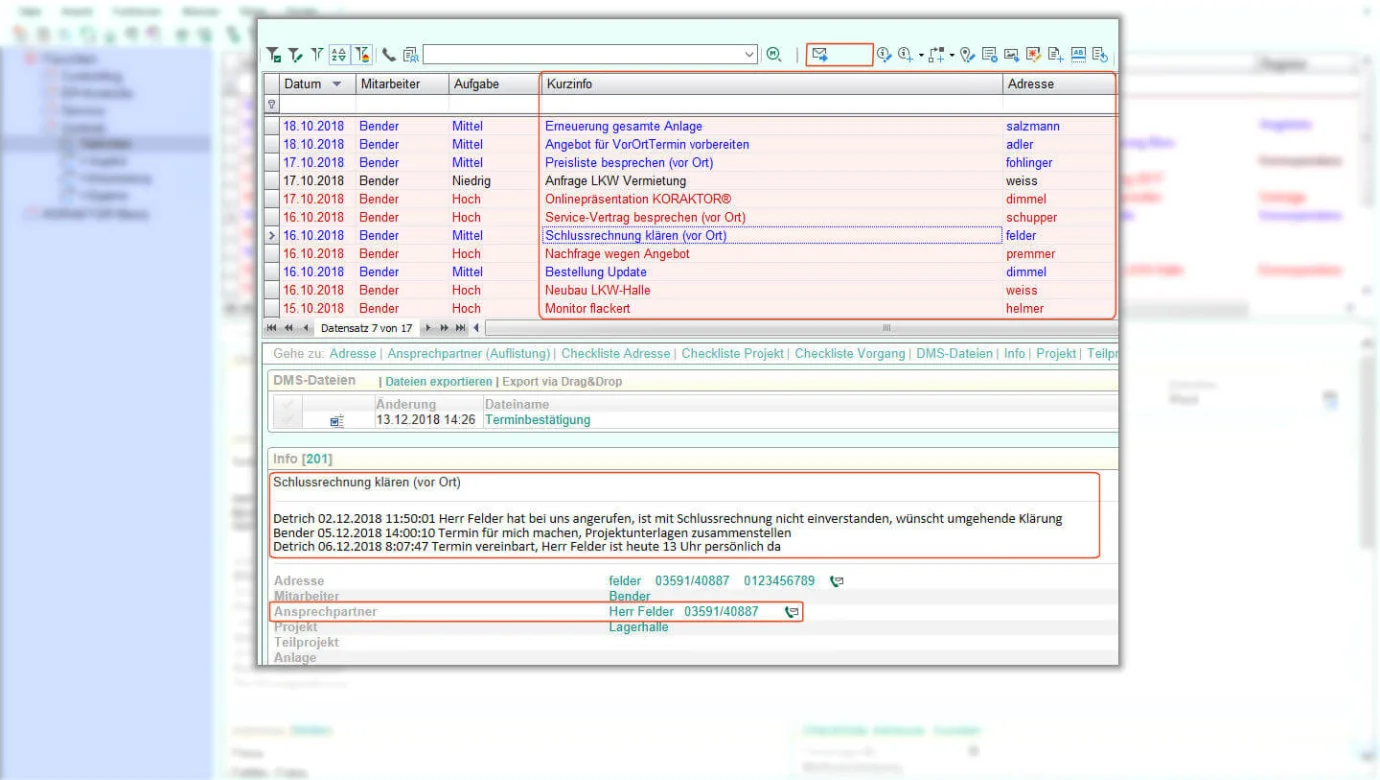Screen dimensions: 1380x780
Task: Toggle the sort A-Z toolbar button
Action: click(339, 55)
